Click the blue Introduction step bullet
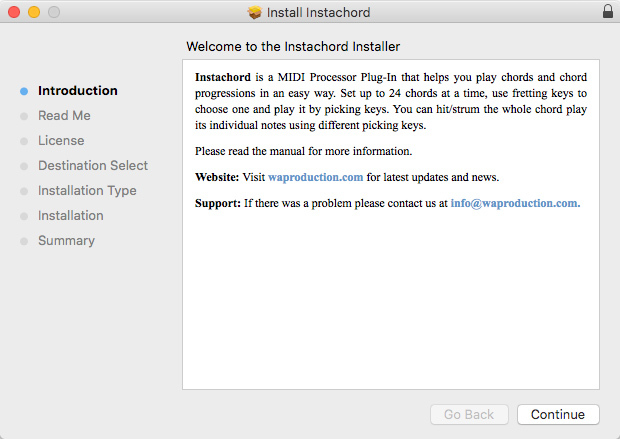The width and height of the screenshot is (620, 439). pyautogui.click(x=24, y=91)
